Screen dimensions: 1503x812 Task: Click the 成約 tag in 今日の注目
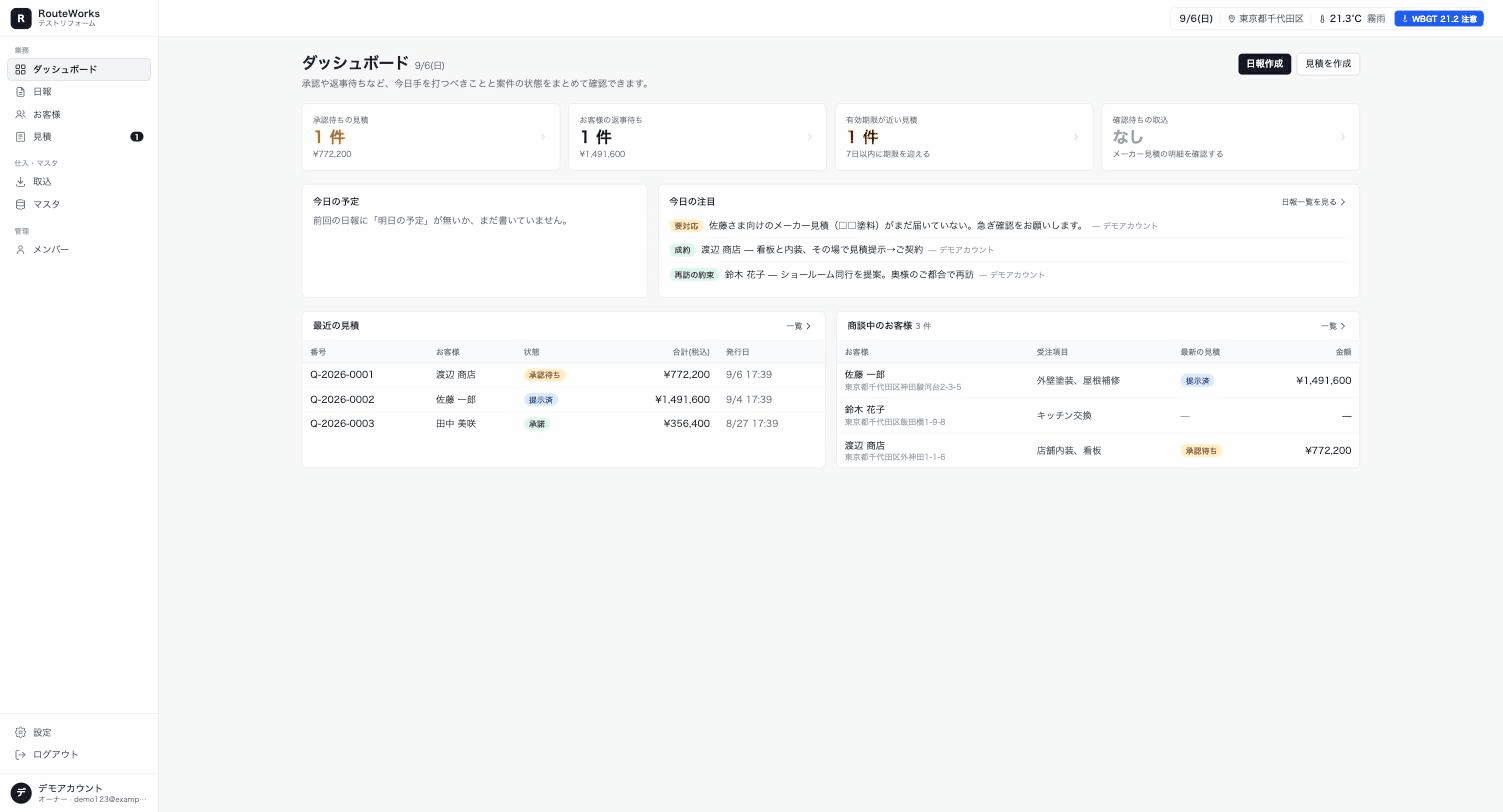(682, 250)
